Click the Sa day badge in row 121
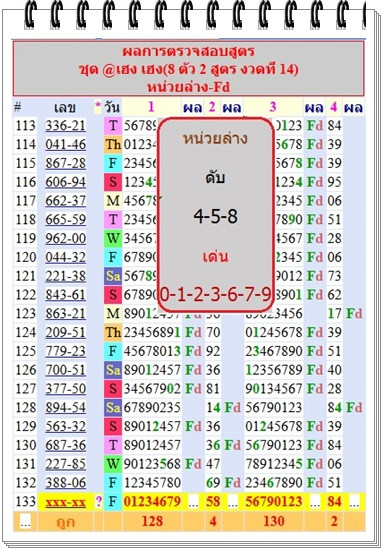Image resolution: width=383 pixels, height=550 pixels. coord(113,276)
